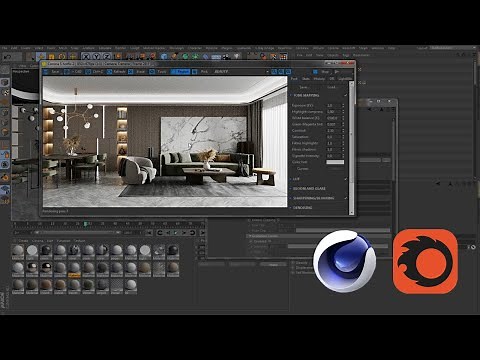Toggle the Z axis lock
The image size is (480, 360).
click(x=107, y=56)
